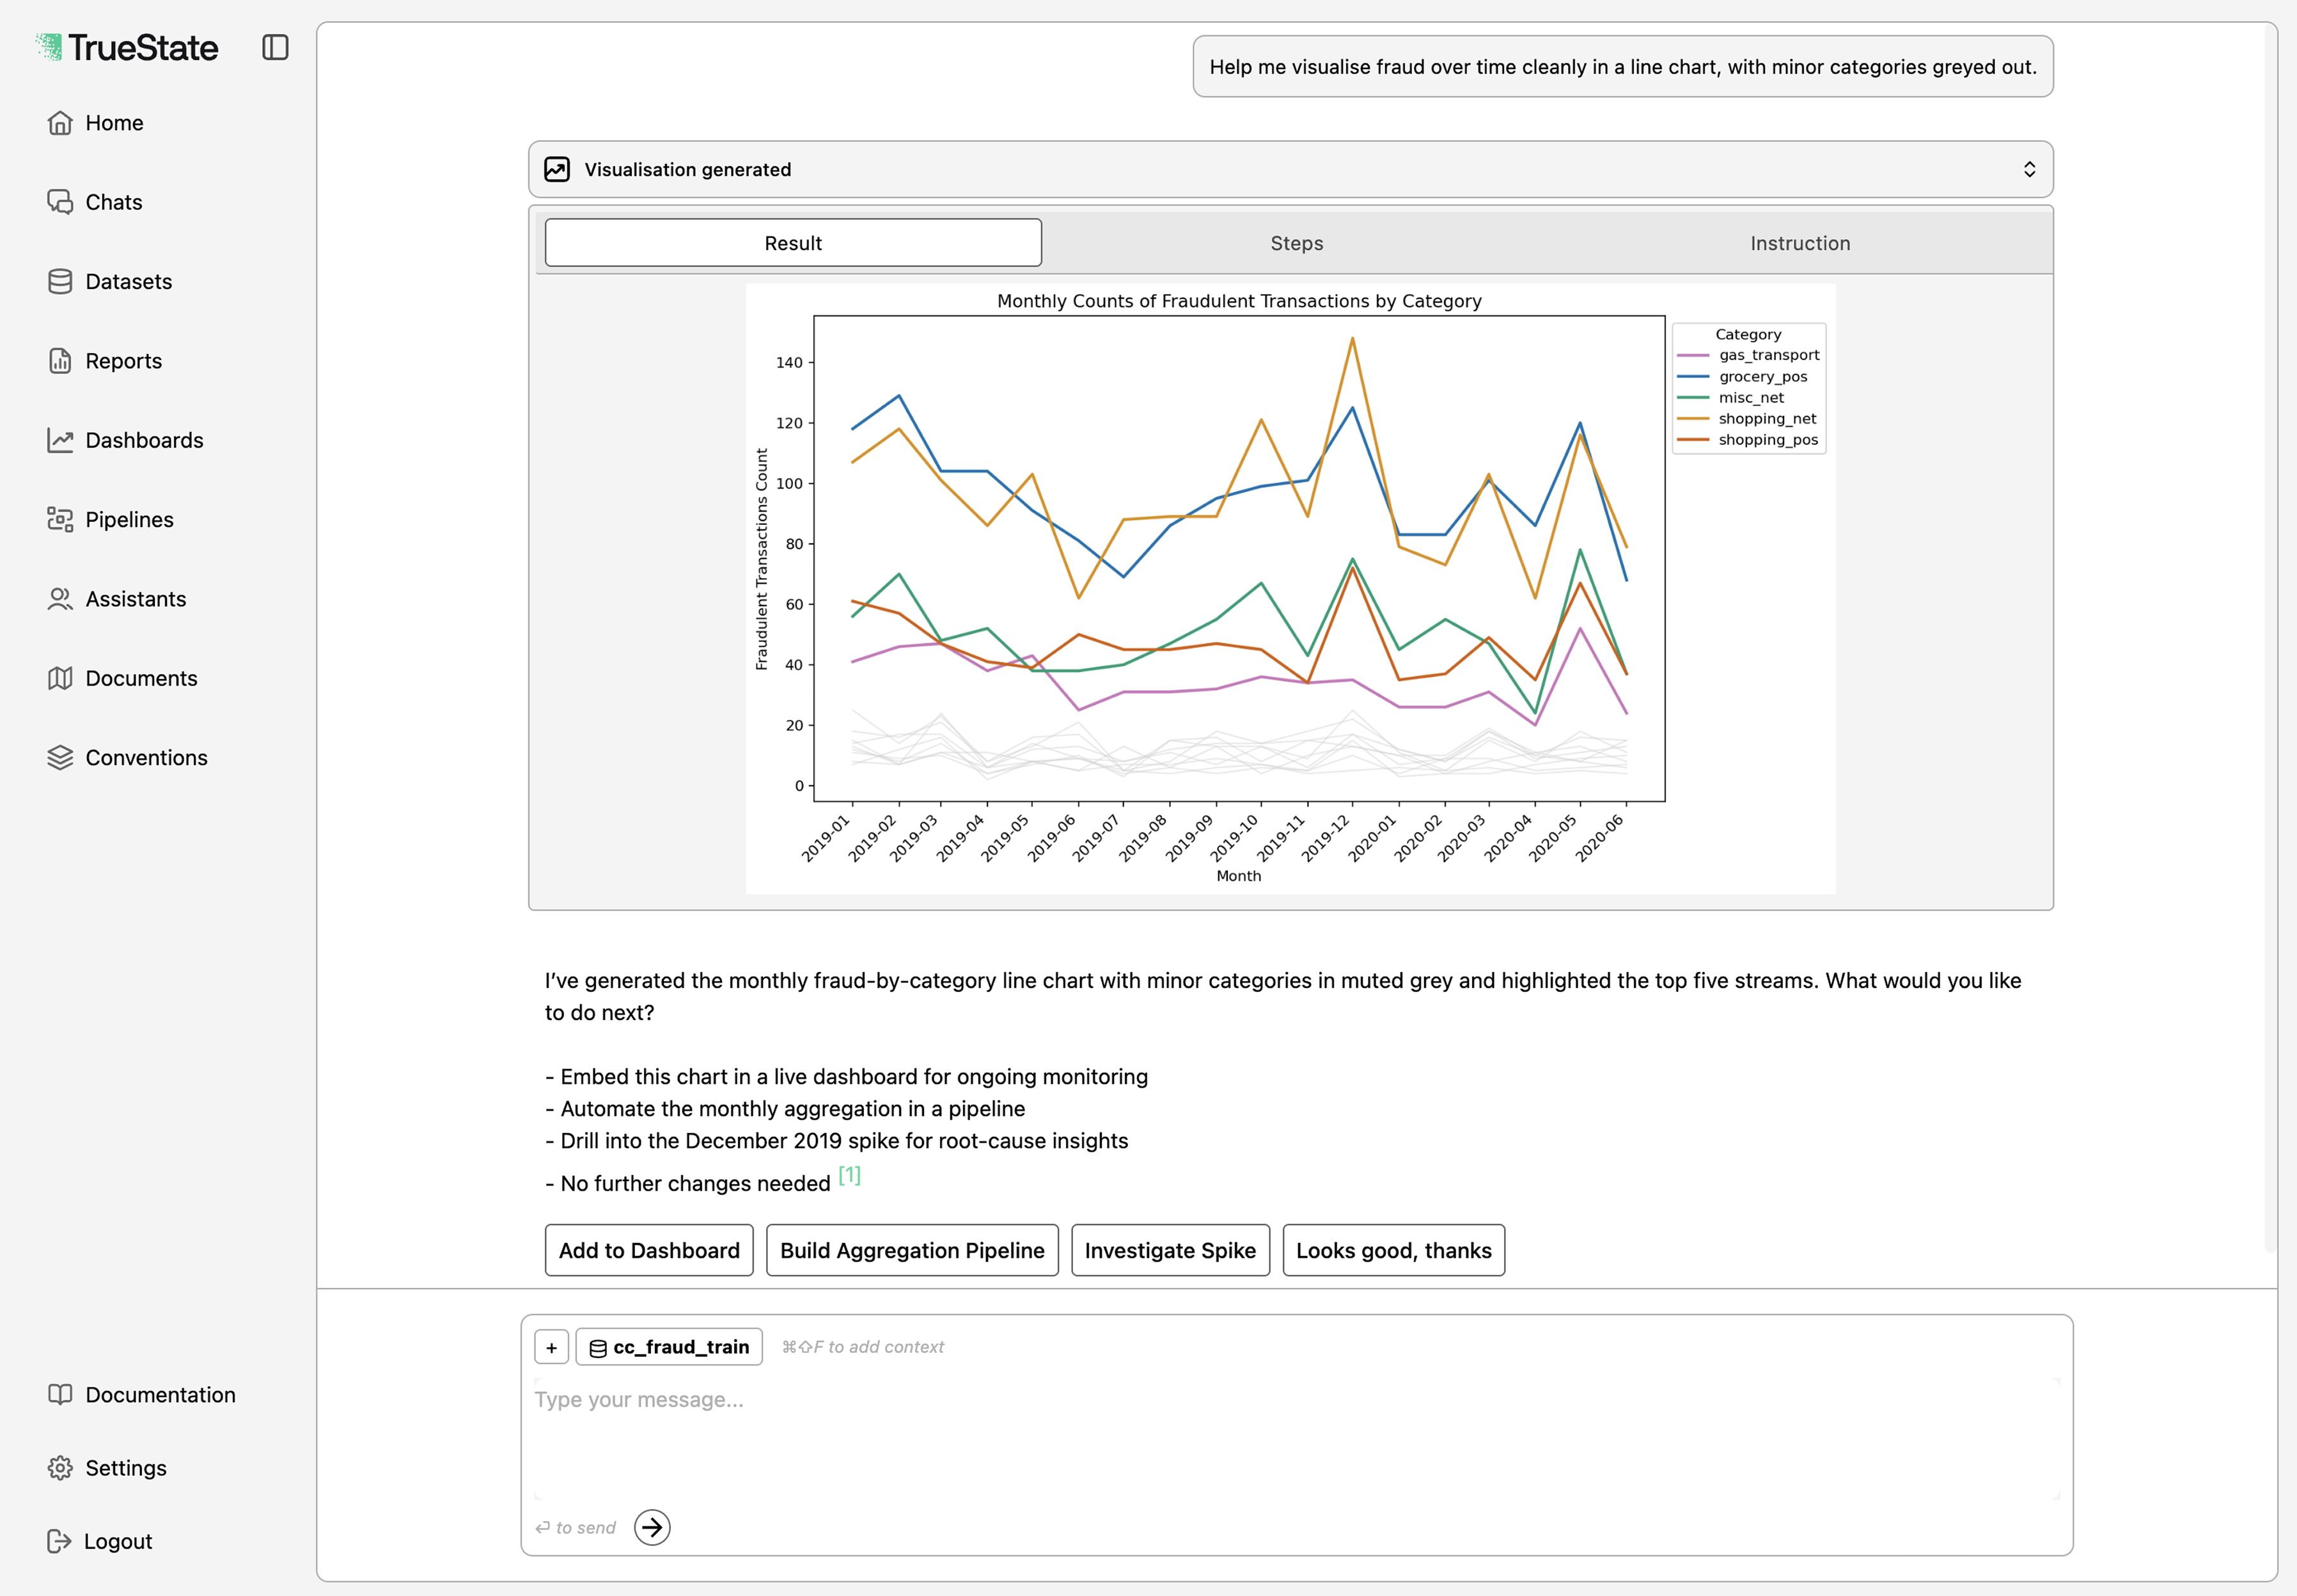Open the Chats section in the sidebar
This screenshot has height=1596, width=2297.
click(x=113, y=202)
